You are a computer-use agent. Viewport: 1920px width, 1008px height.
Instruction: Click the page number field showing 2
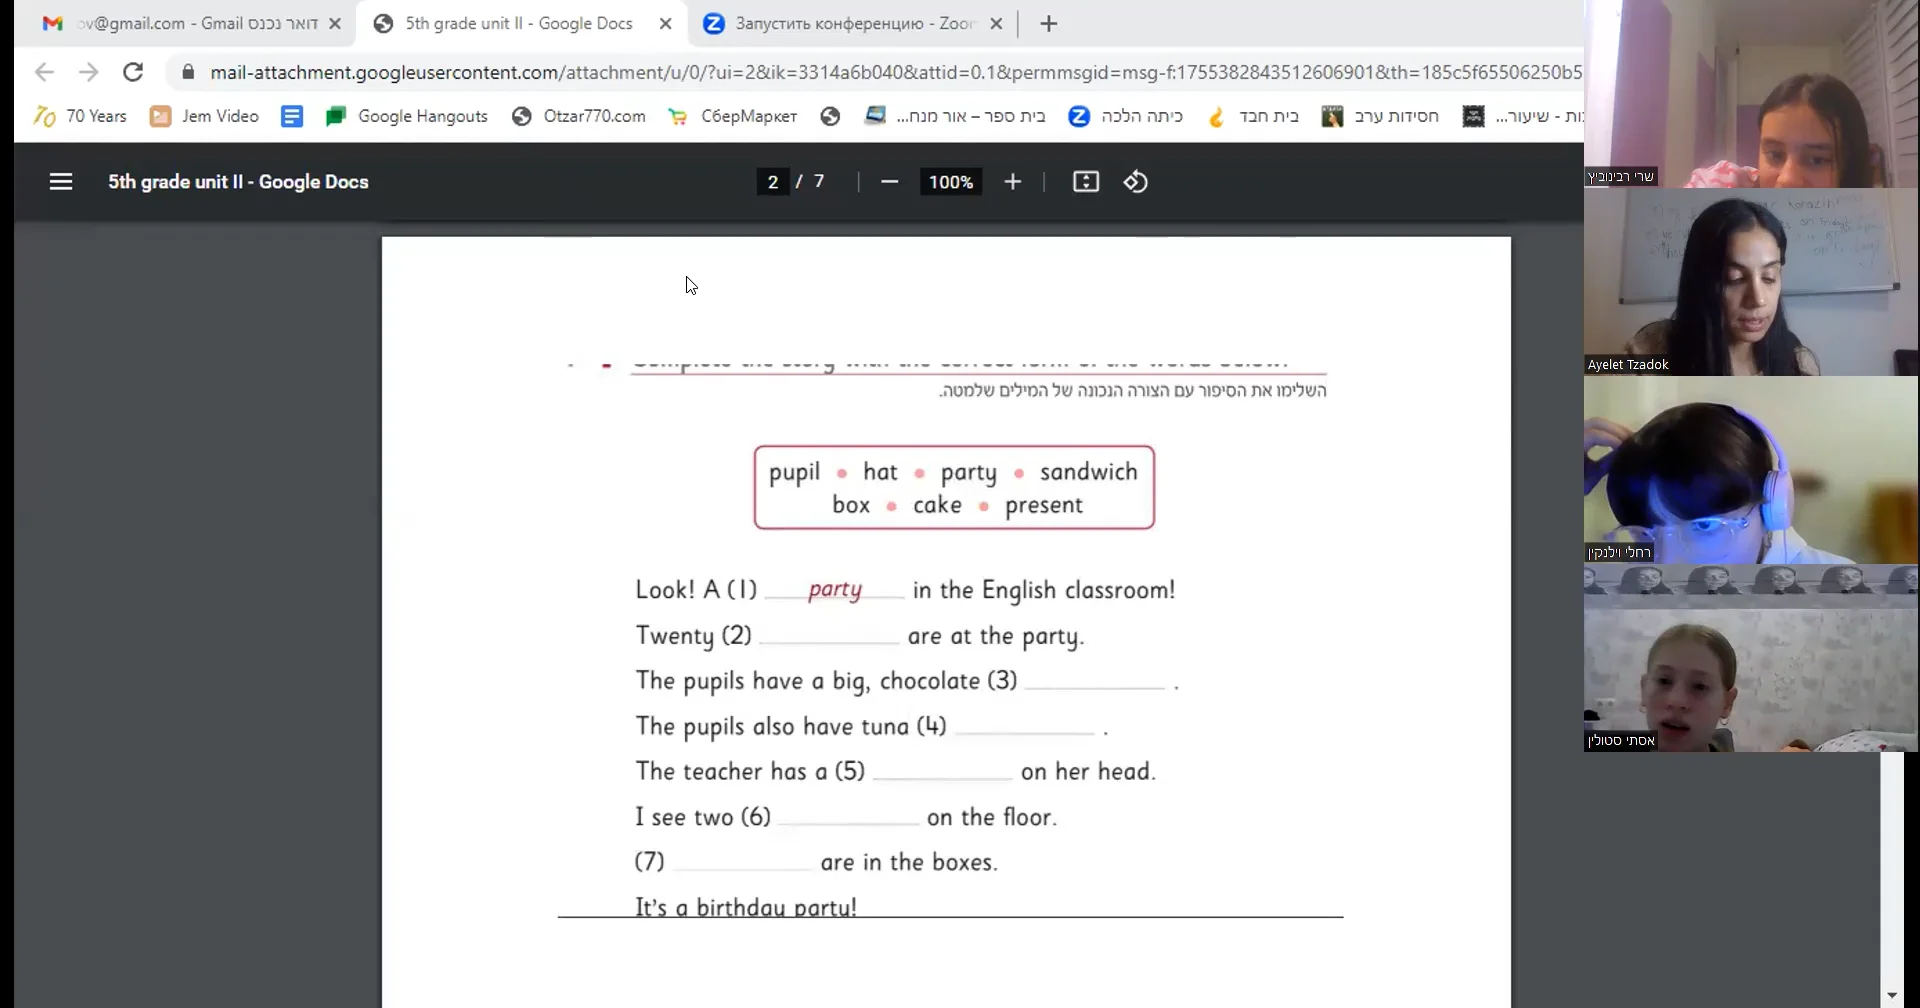pyautogui.click(x=772, y=181)
